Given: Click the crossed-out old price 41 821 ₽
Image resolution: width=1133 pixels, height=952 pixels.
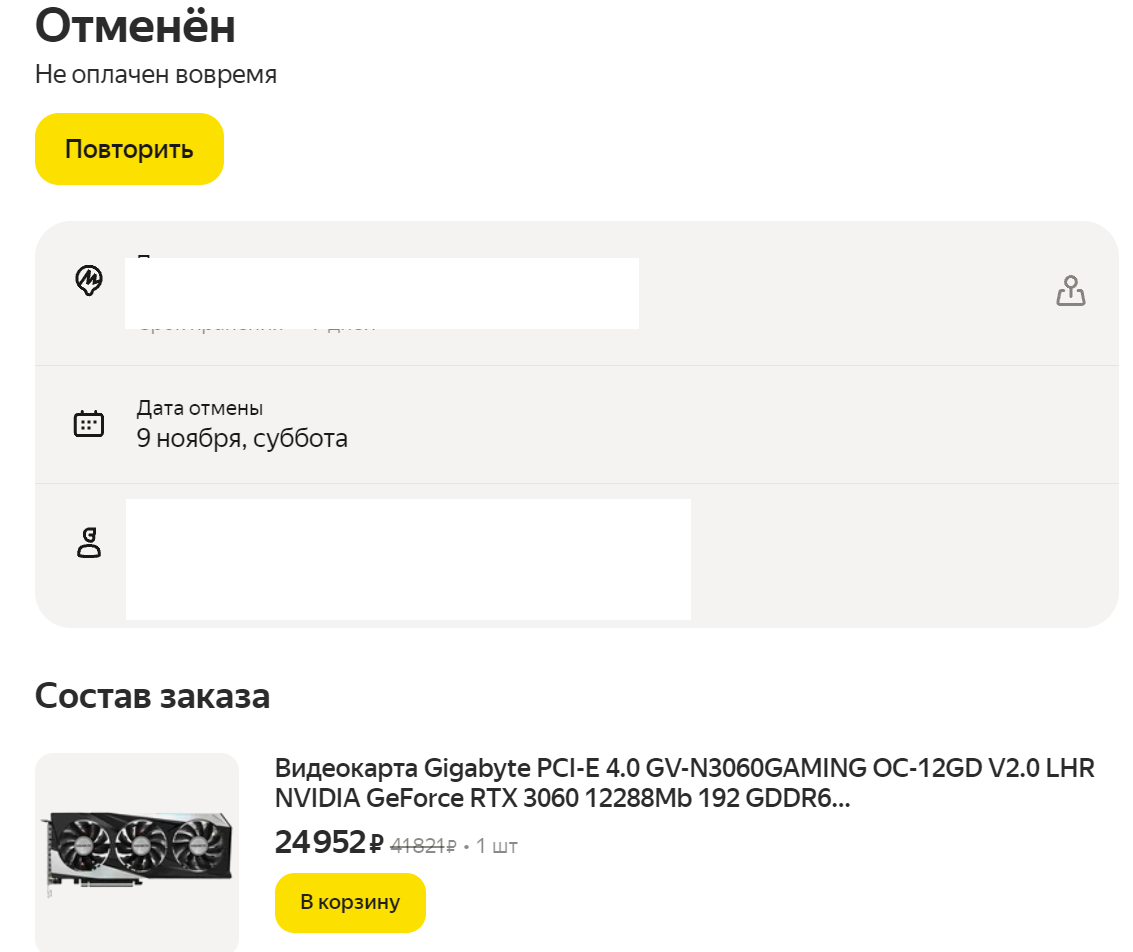Looking at the screenshot, I should tap(423, 846).
